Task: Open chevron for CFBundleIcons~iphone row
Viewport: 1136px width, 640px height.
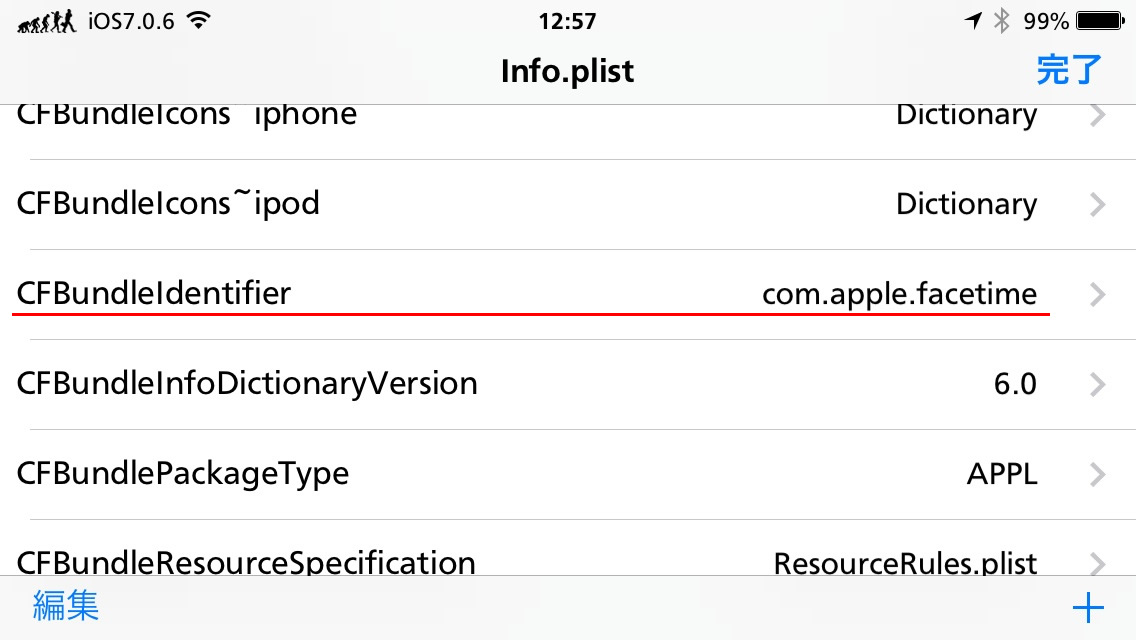Action: click(x=1098, y=116)
